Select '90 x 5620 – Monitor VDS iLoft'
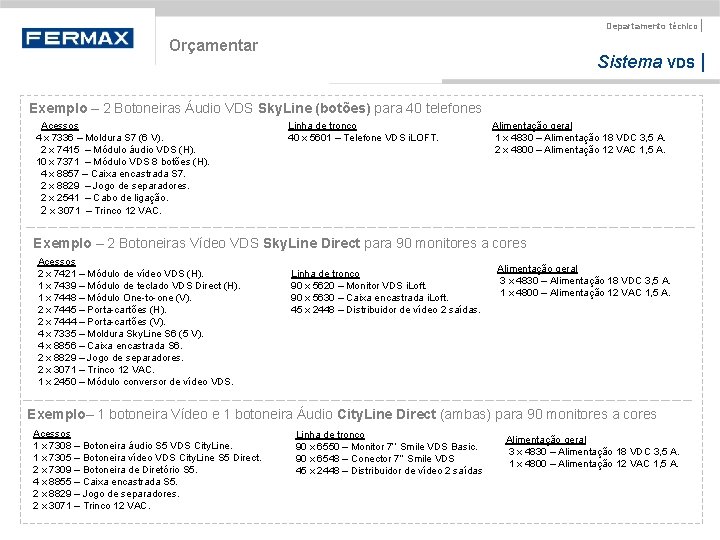The height and width of the screenshot is (540, 720). (x=359, y=286)
